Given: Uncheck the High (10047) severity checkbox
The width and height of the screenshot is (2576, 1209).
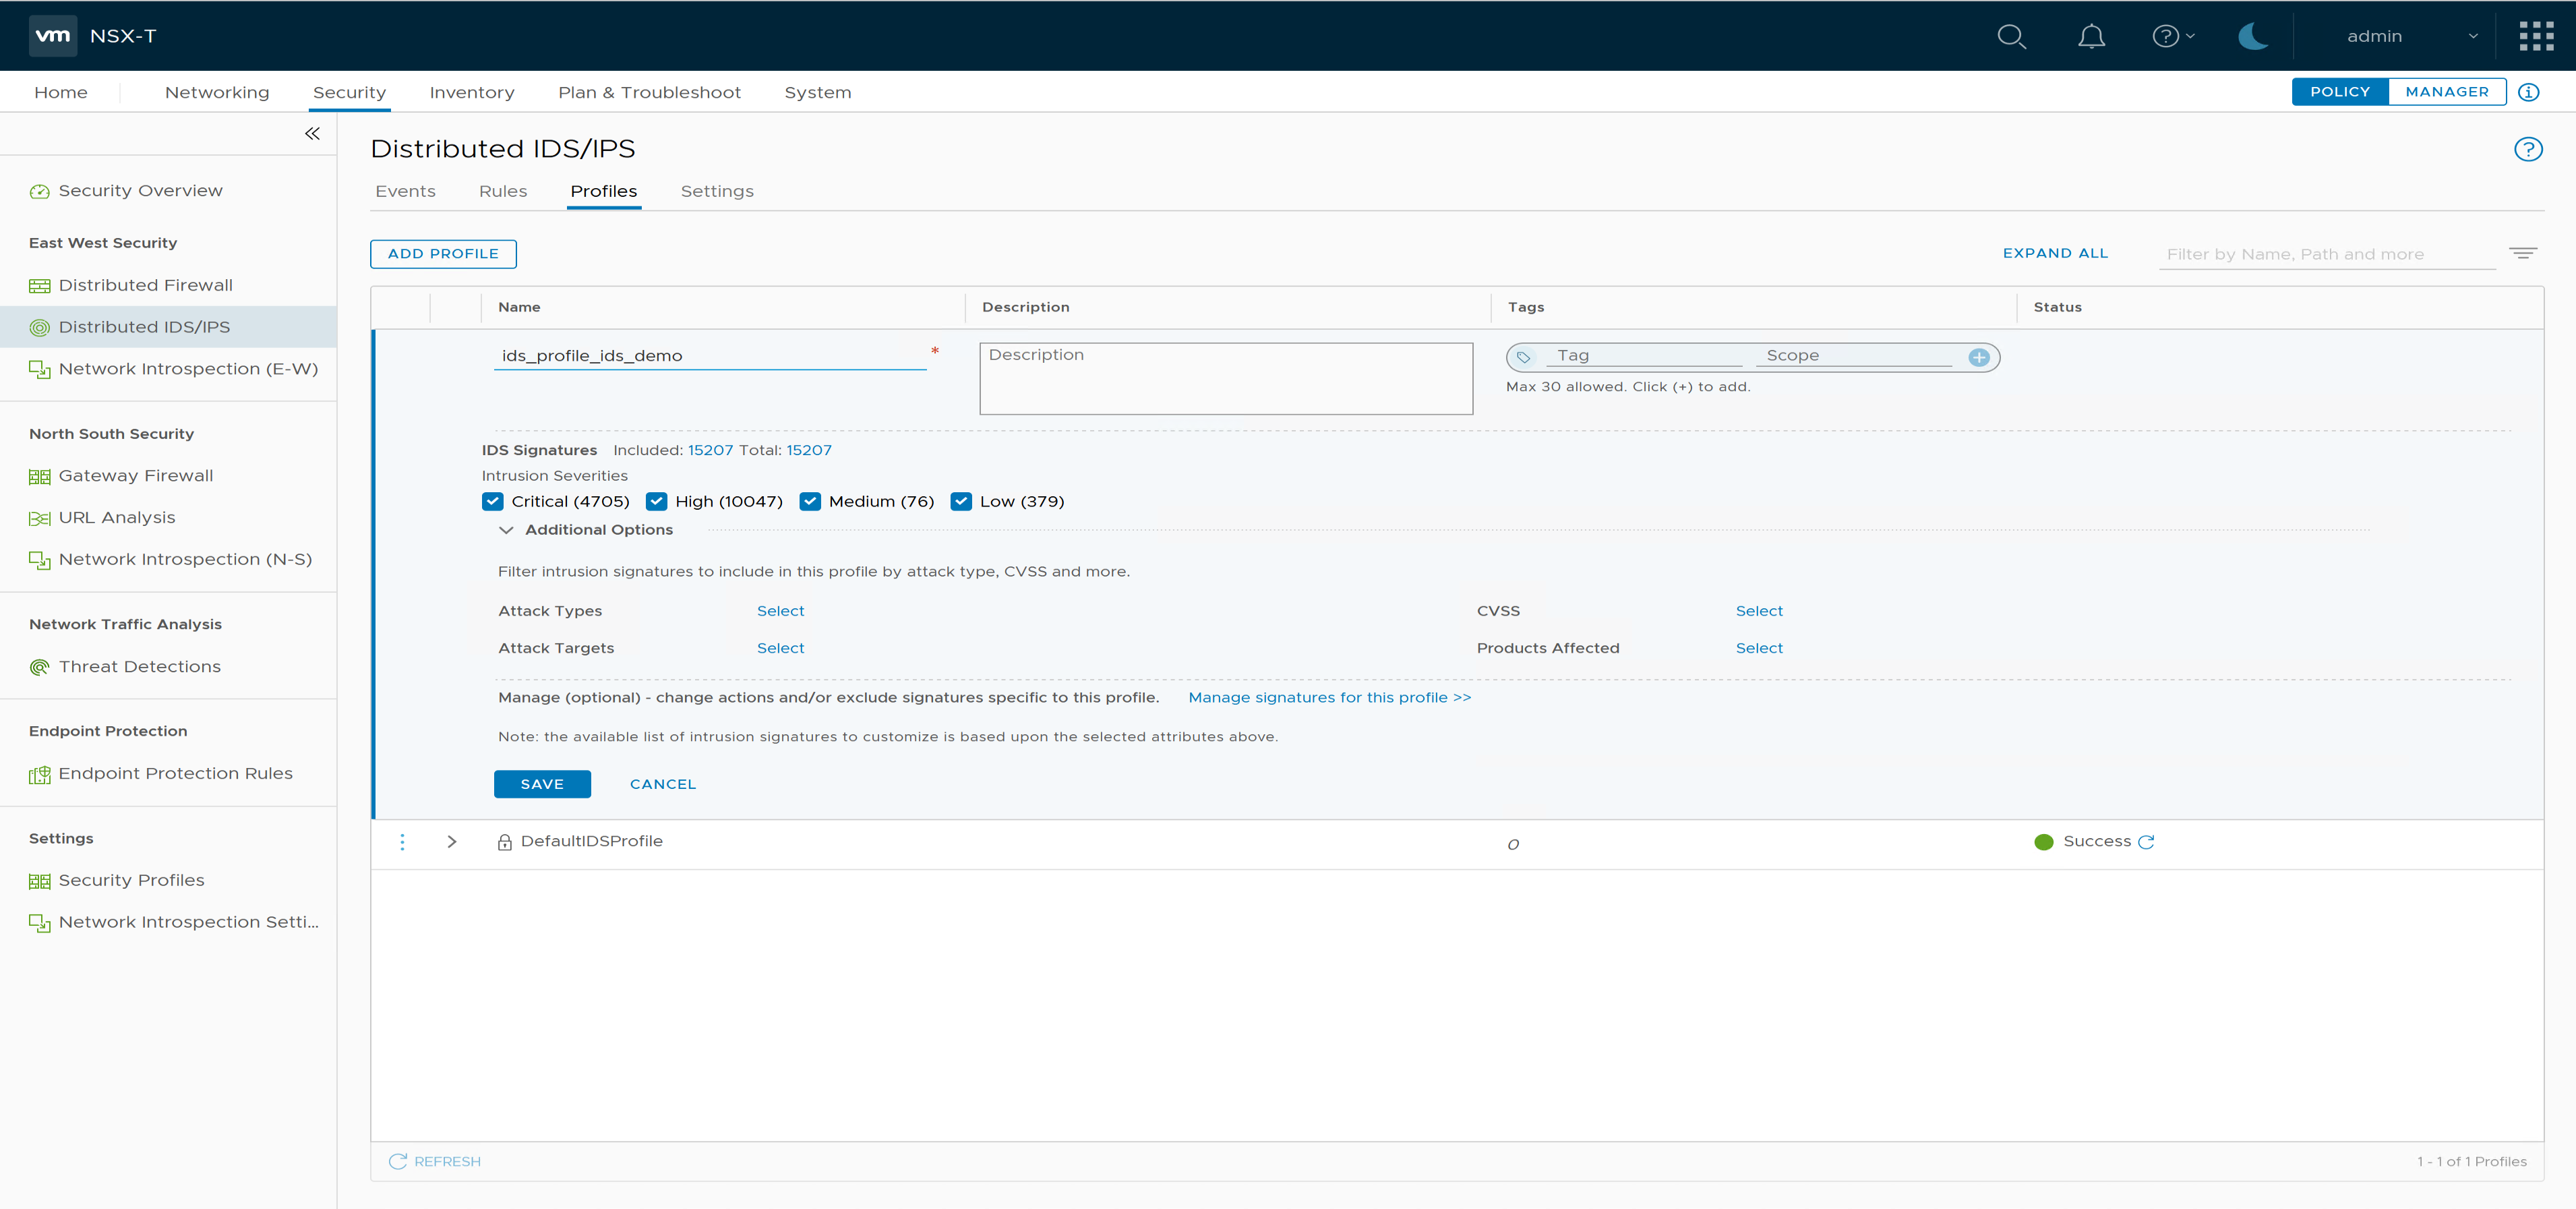Looking at the screenshot, I should [x=656, y=502].
